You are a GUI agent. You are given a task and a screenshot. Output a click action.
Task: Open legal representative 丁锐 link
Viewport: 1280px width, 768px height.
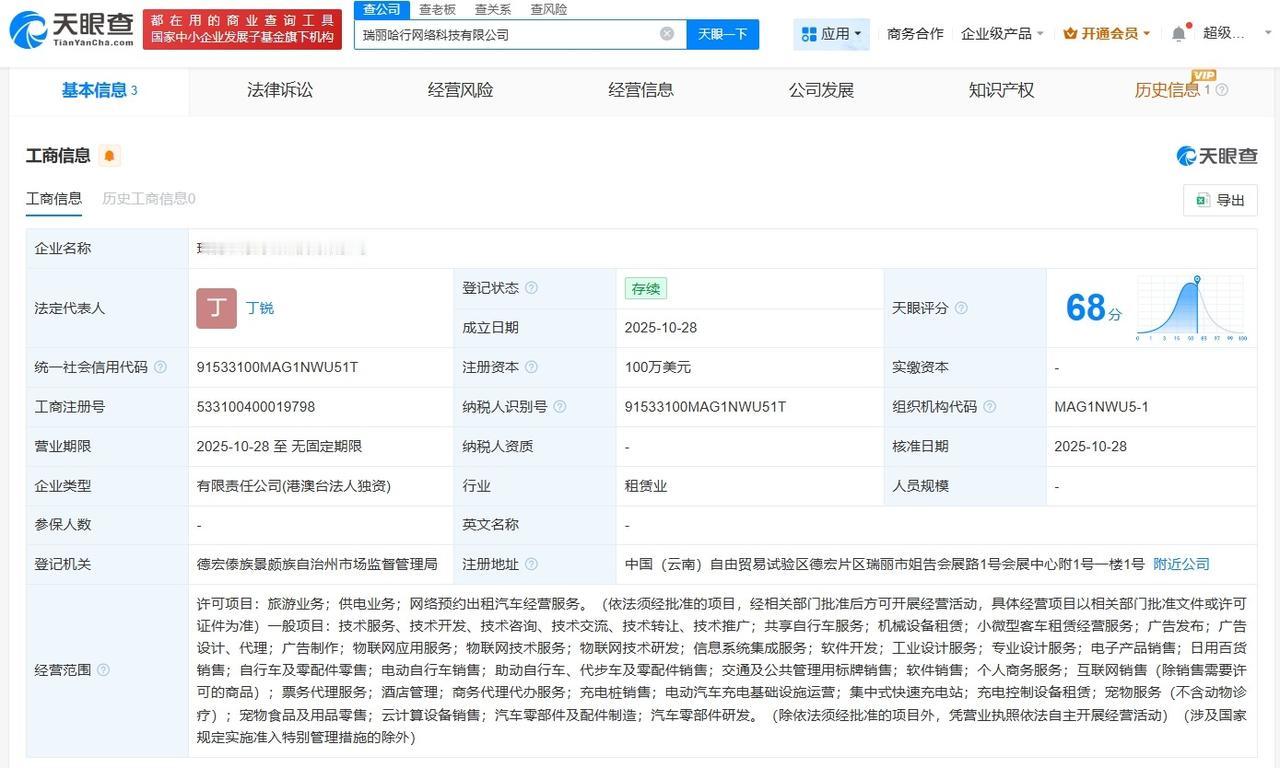260,308
